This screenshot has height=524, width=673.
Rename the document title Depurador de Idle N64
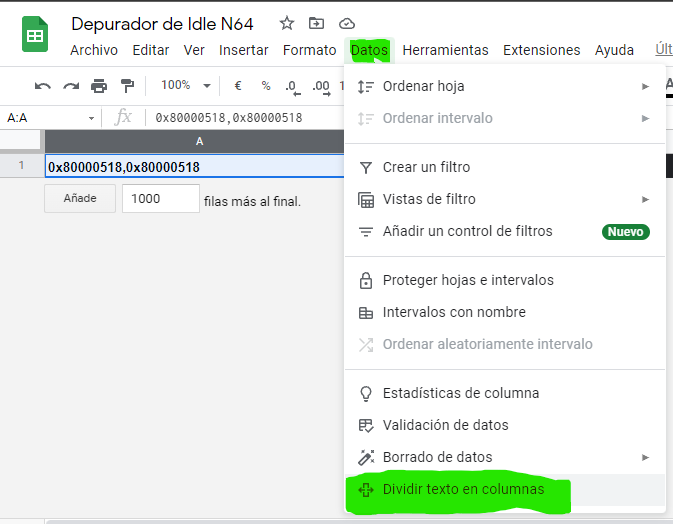point(162,24)
